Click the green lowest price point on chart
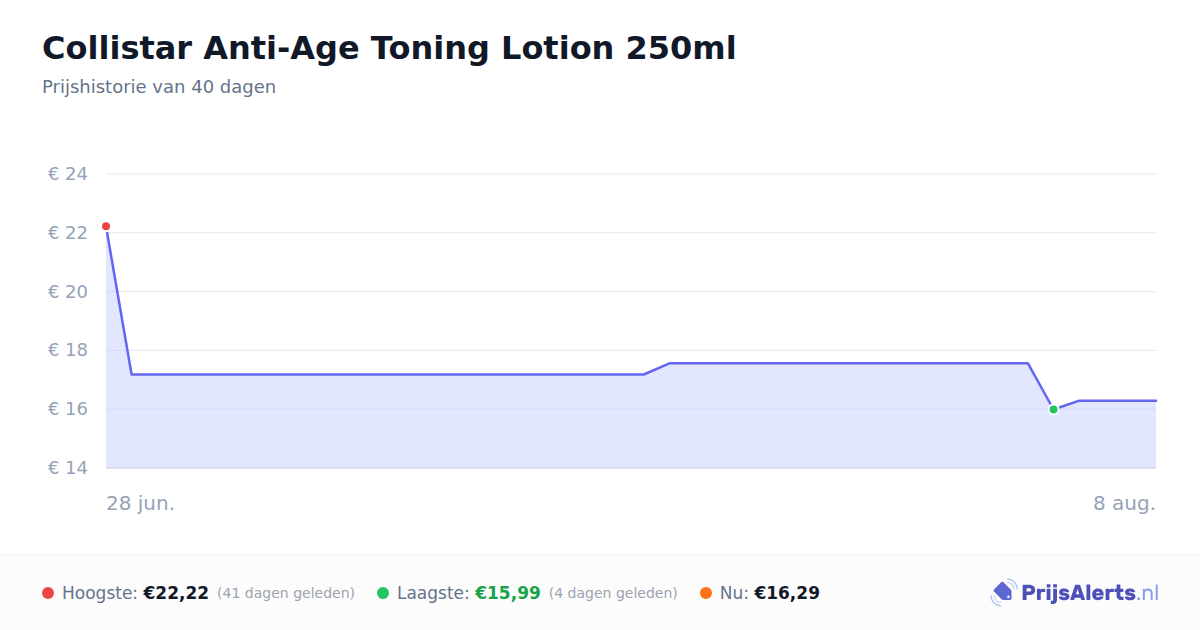This screenshot has height=630, width=1200. (x=1053, y=409)
